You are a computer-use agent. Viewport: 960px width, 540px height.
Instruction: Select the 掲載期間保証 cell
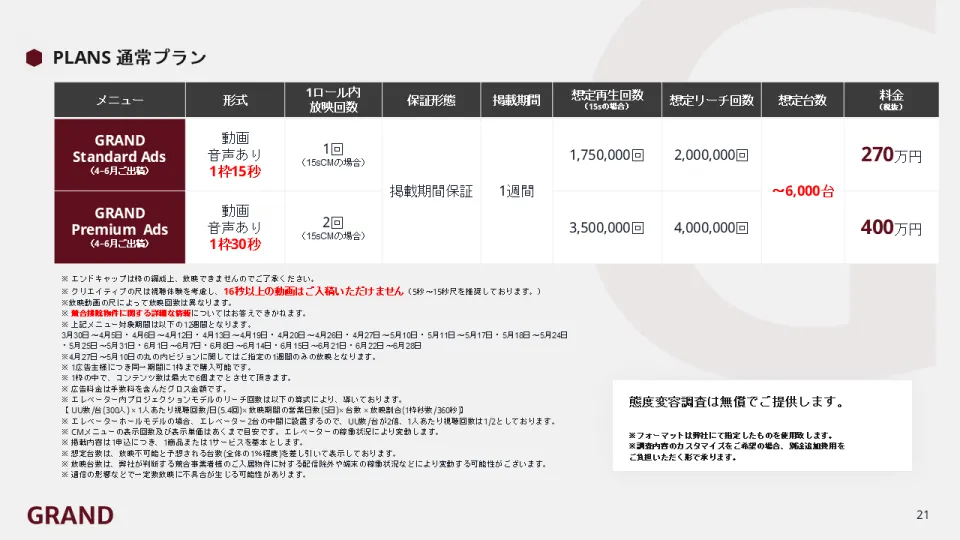(431, 191)
